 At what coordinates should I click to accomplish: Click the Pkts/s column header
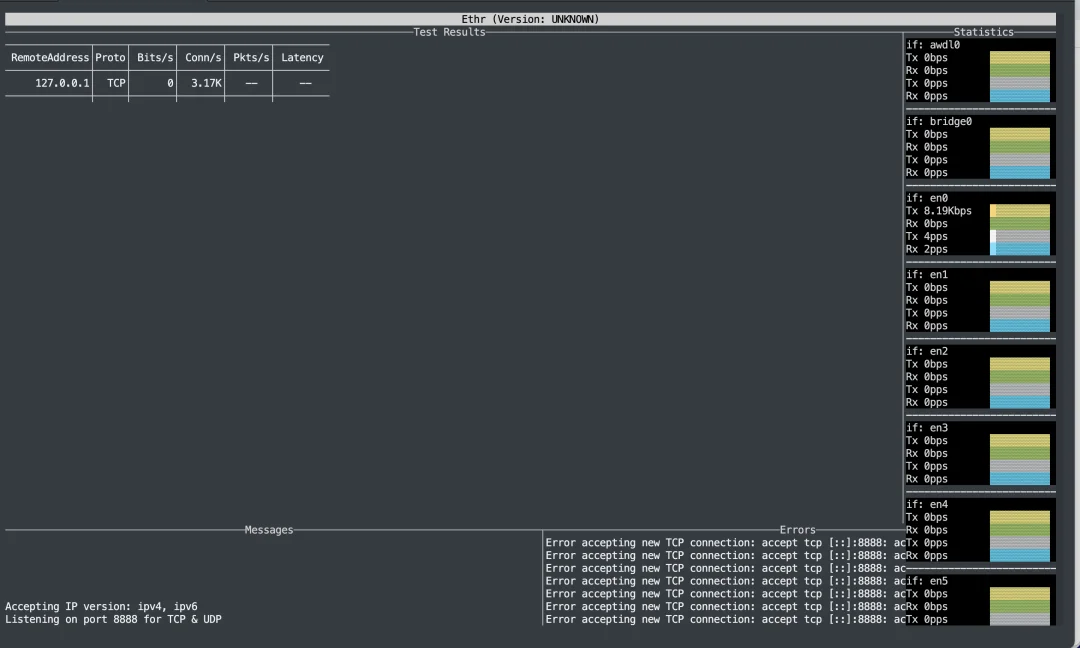251,58
